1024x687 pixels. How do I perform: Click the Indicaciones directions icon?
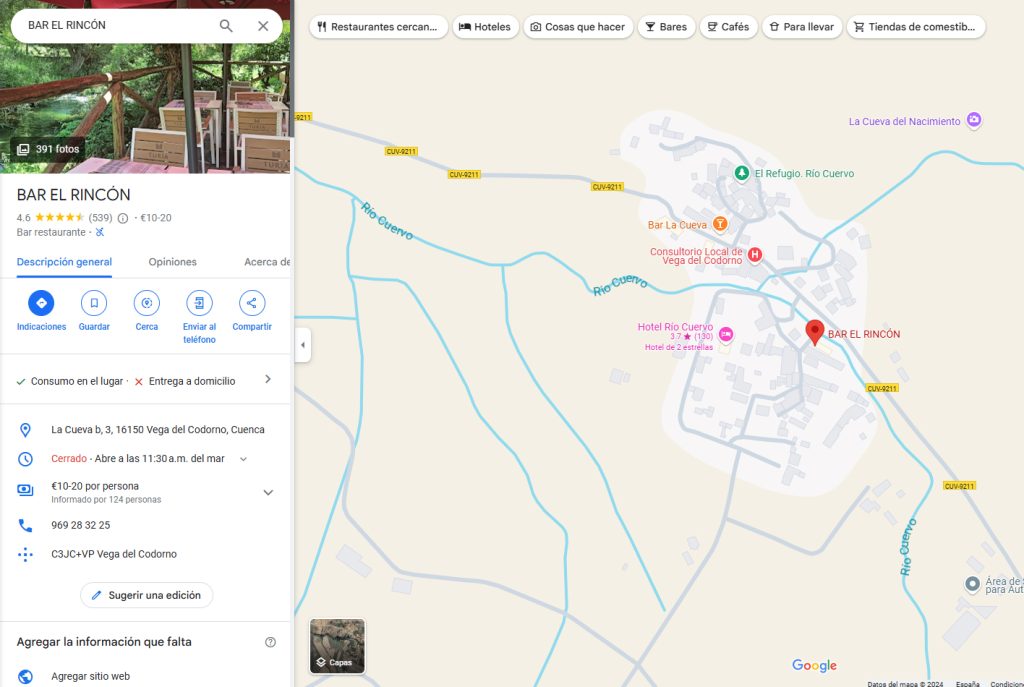coord(41,303)
